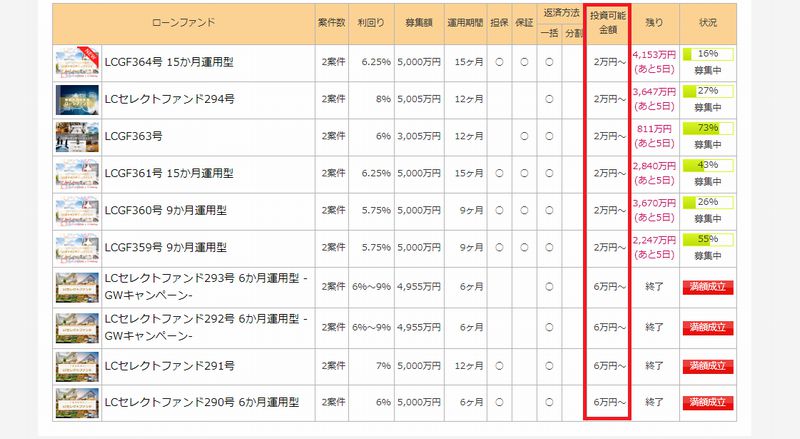Screen dimensions: 800x439
Task: Click the 返済方法 column header
Action: click(561, 13)
